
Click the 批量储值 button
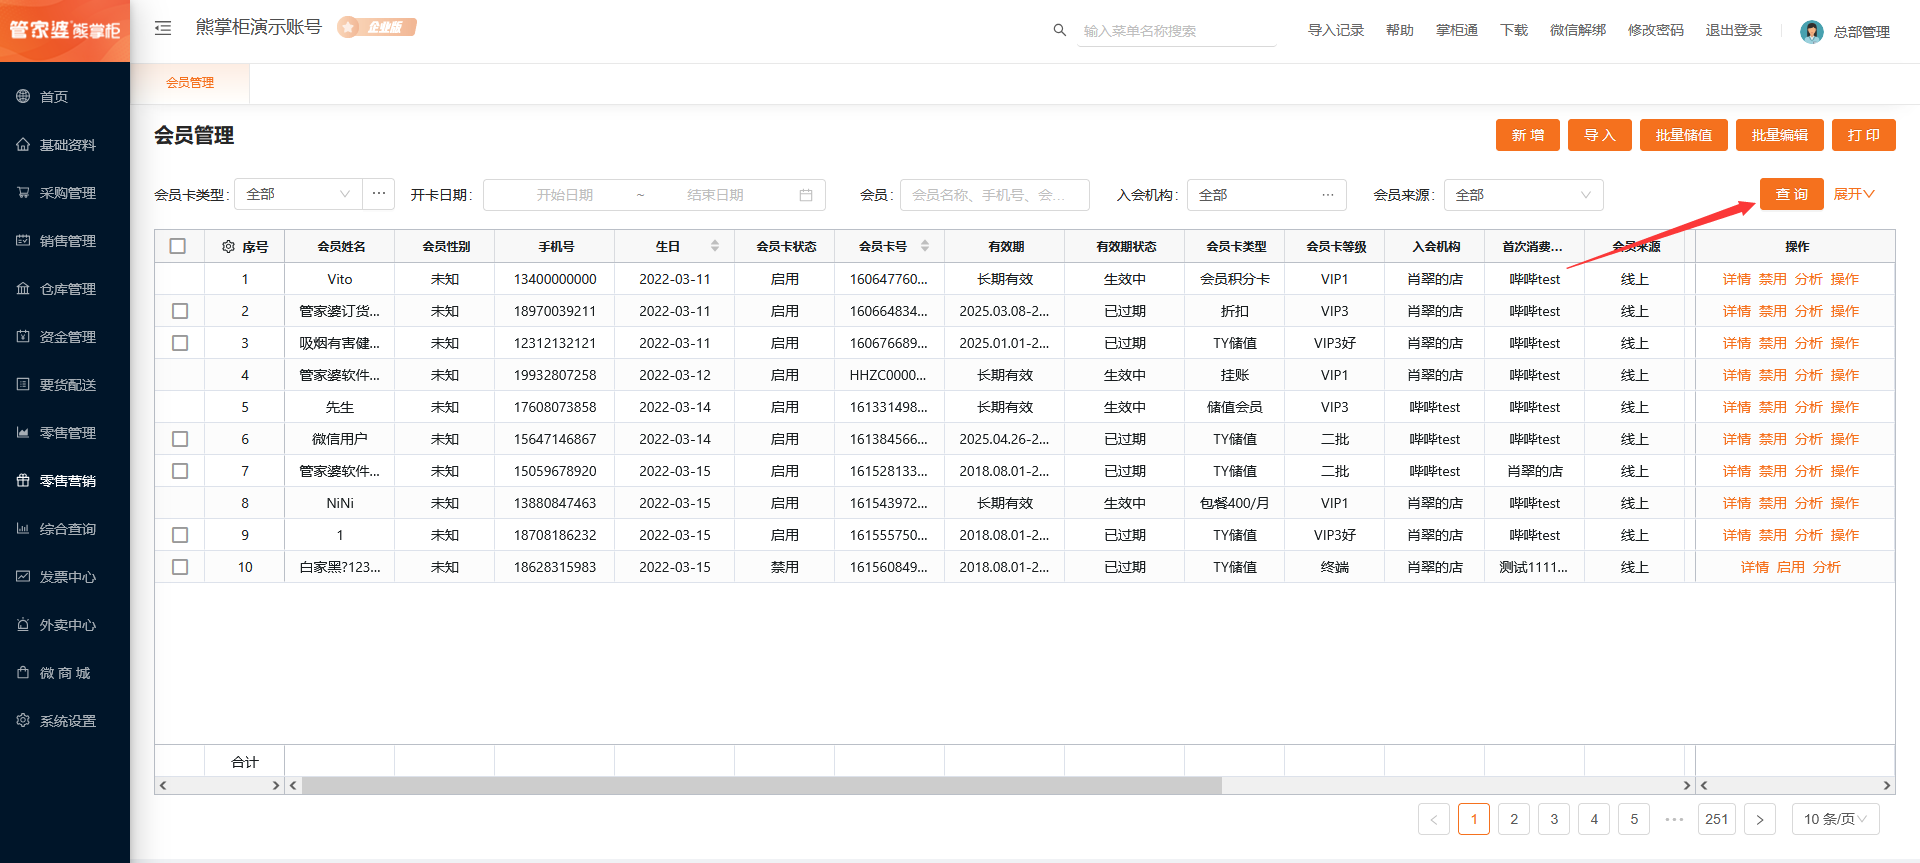pos(1684,135)
